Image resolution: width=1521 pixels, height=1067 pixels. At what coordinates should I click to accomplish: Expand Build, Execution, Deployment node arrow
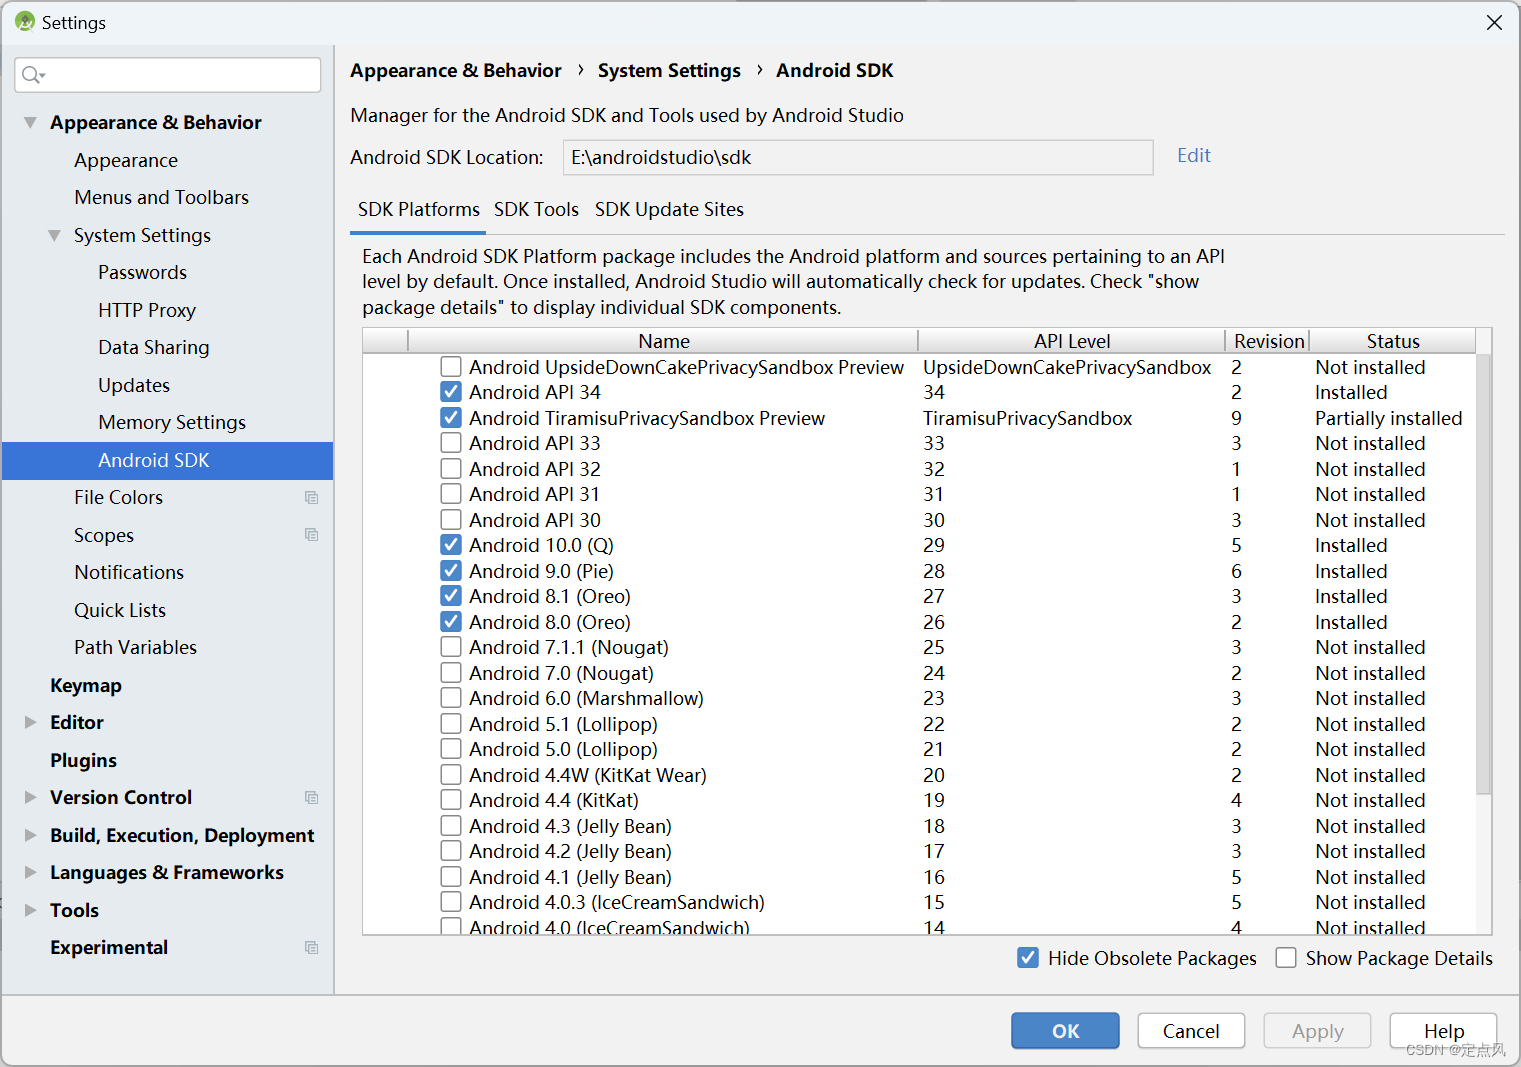pyautogui.click(x=30, y=835)
